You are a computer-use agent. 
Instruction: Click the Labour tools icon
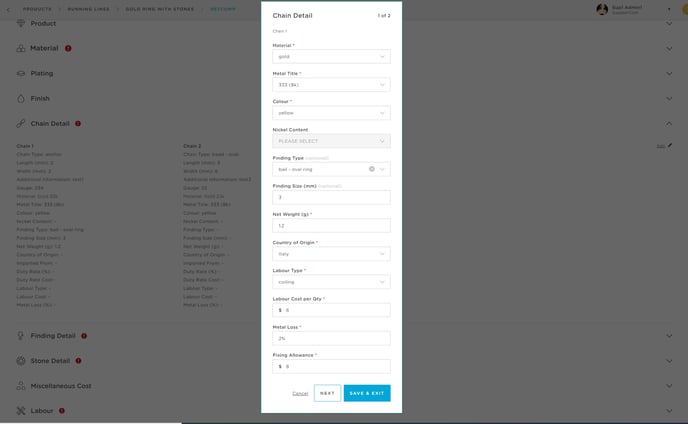[21, 411]
